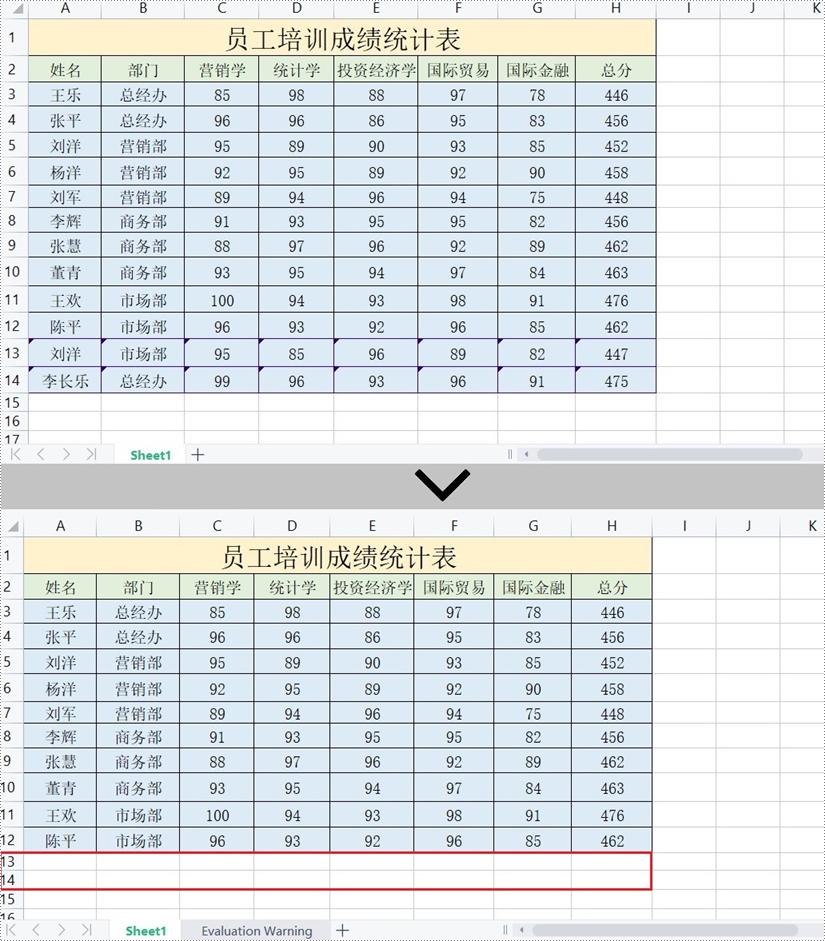Select total 475 cell in top spreadsheet

[616, 380]
